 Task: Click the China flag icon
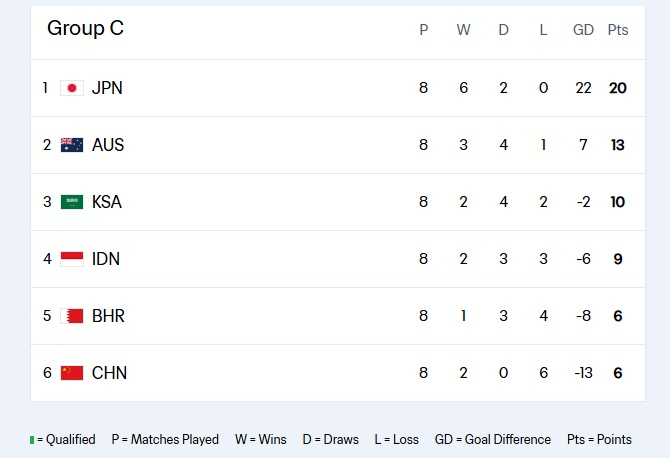pos(72,373)
